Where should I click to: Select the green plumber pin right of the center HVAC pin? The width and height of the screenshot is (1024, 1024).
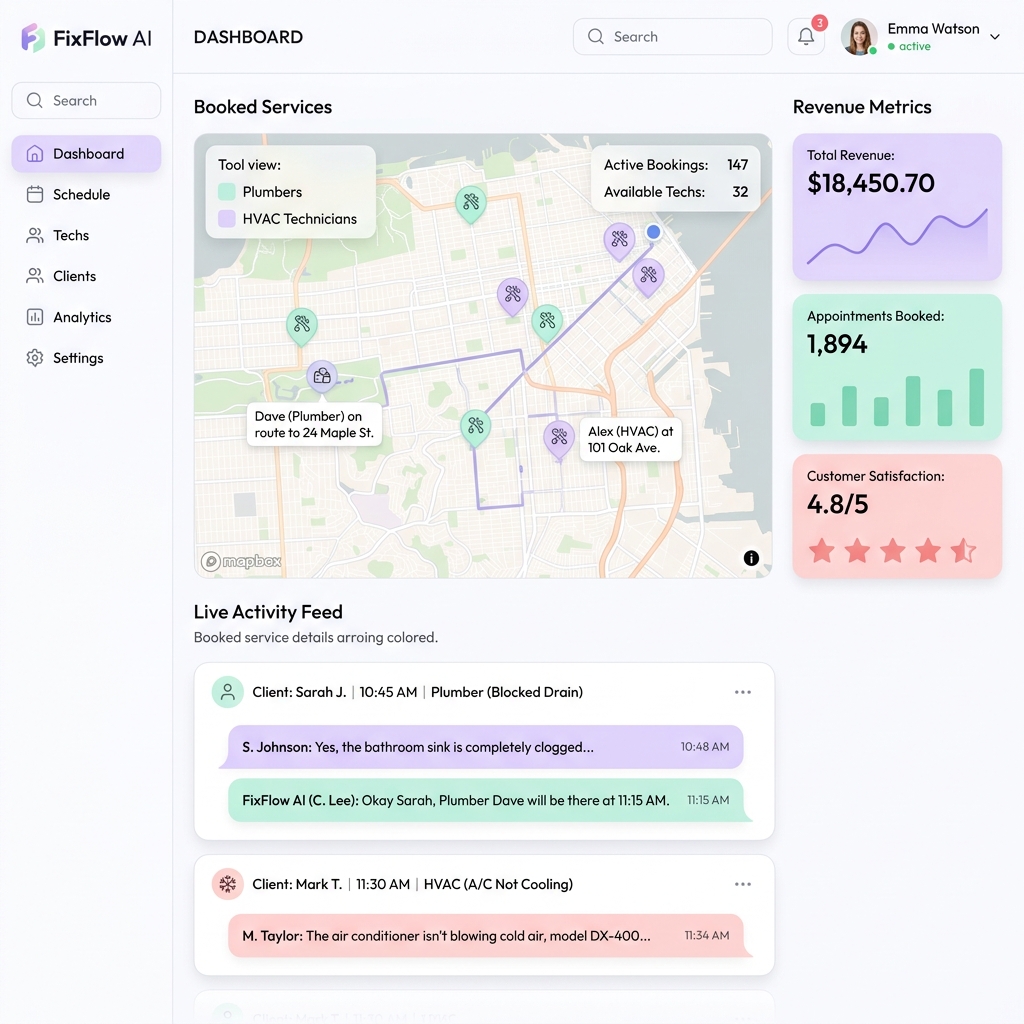547,322
